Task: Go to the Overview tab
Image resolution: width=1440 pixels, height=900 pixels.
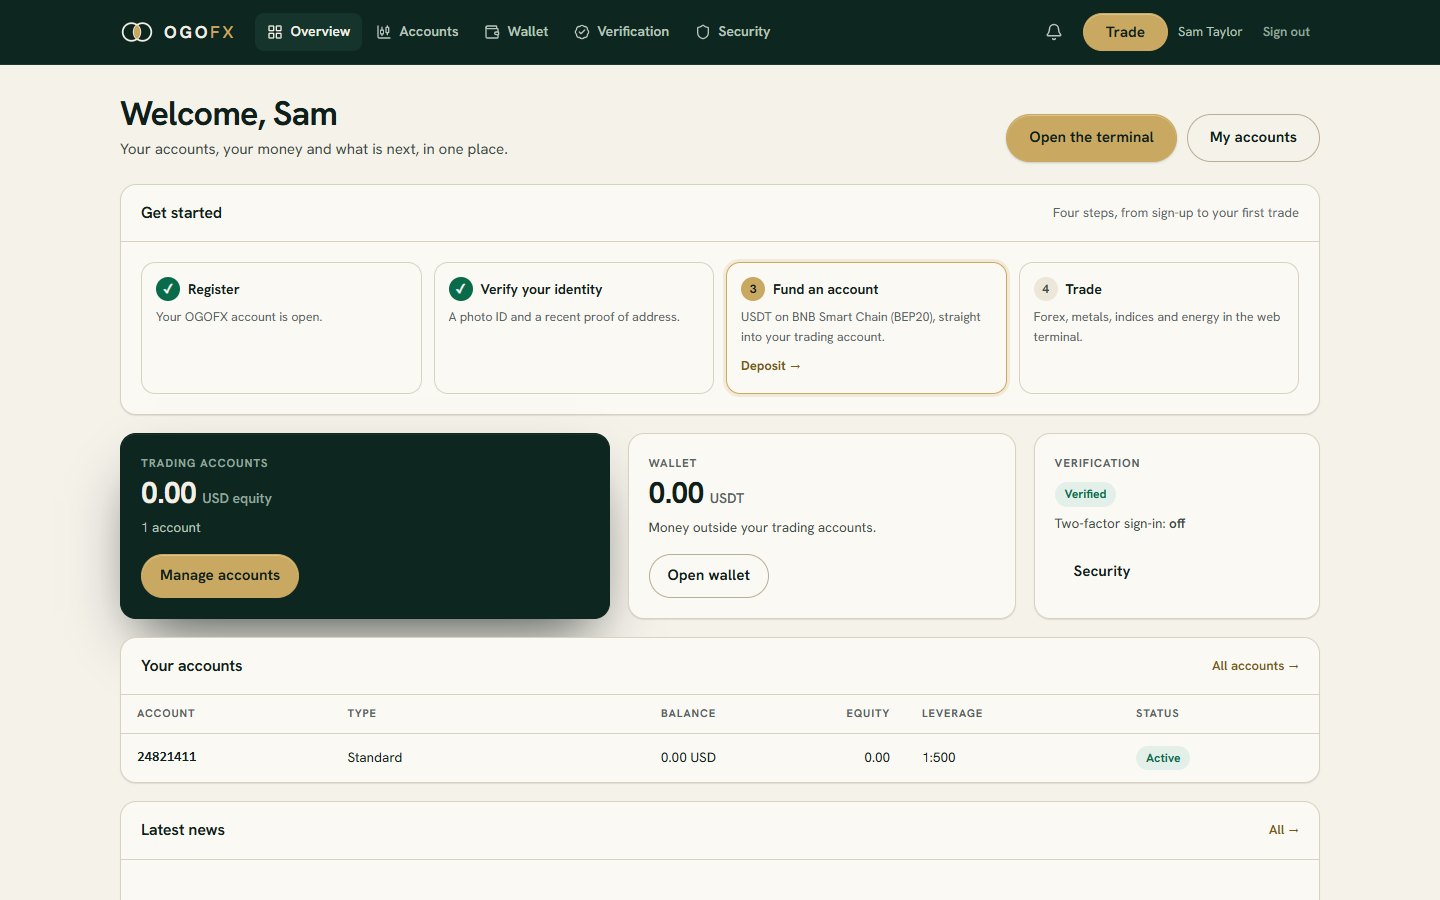Action: [309, 32]
